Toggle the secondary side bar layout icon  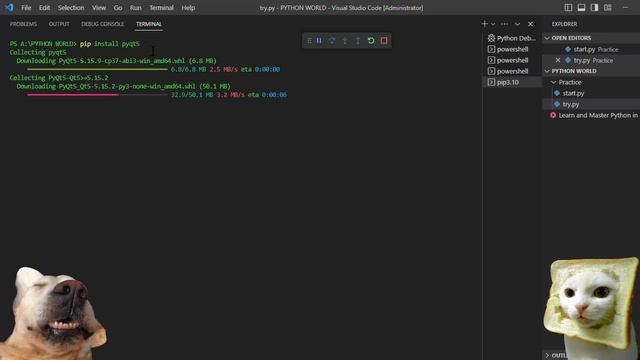pyautogui.click(x=594, y=8)
